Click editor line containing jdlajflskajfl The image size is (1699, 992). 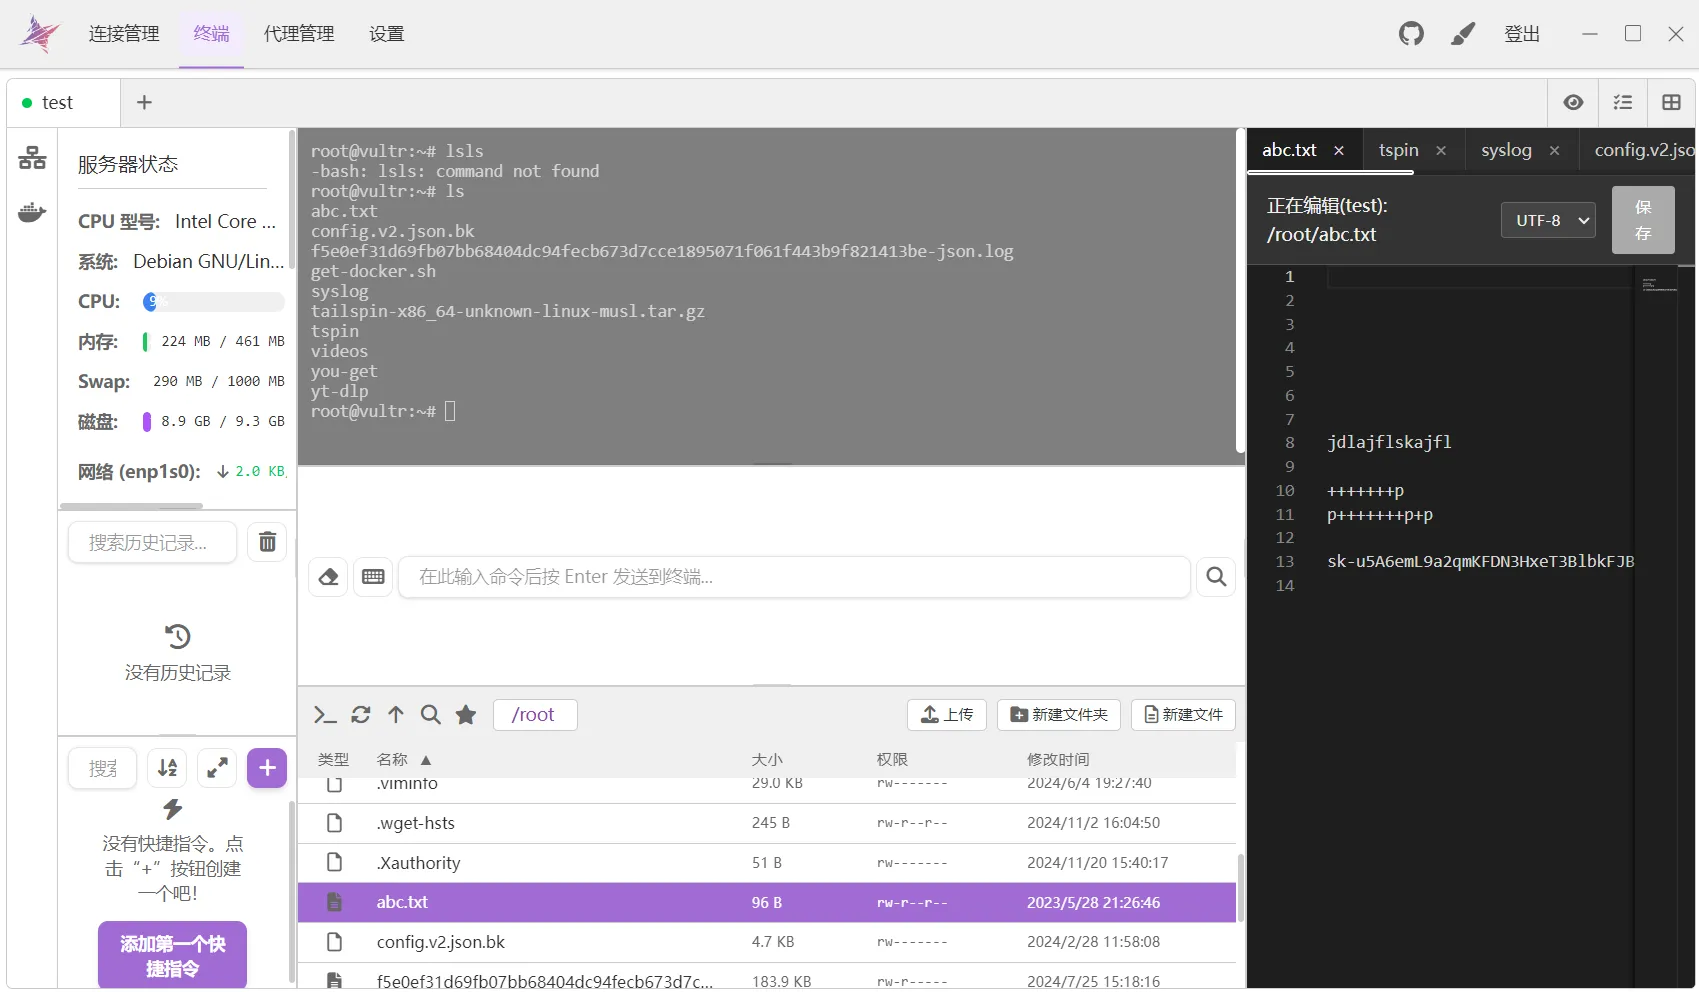pos(1388,442)
